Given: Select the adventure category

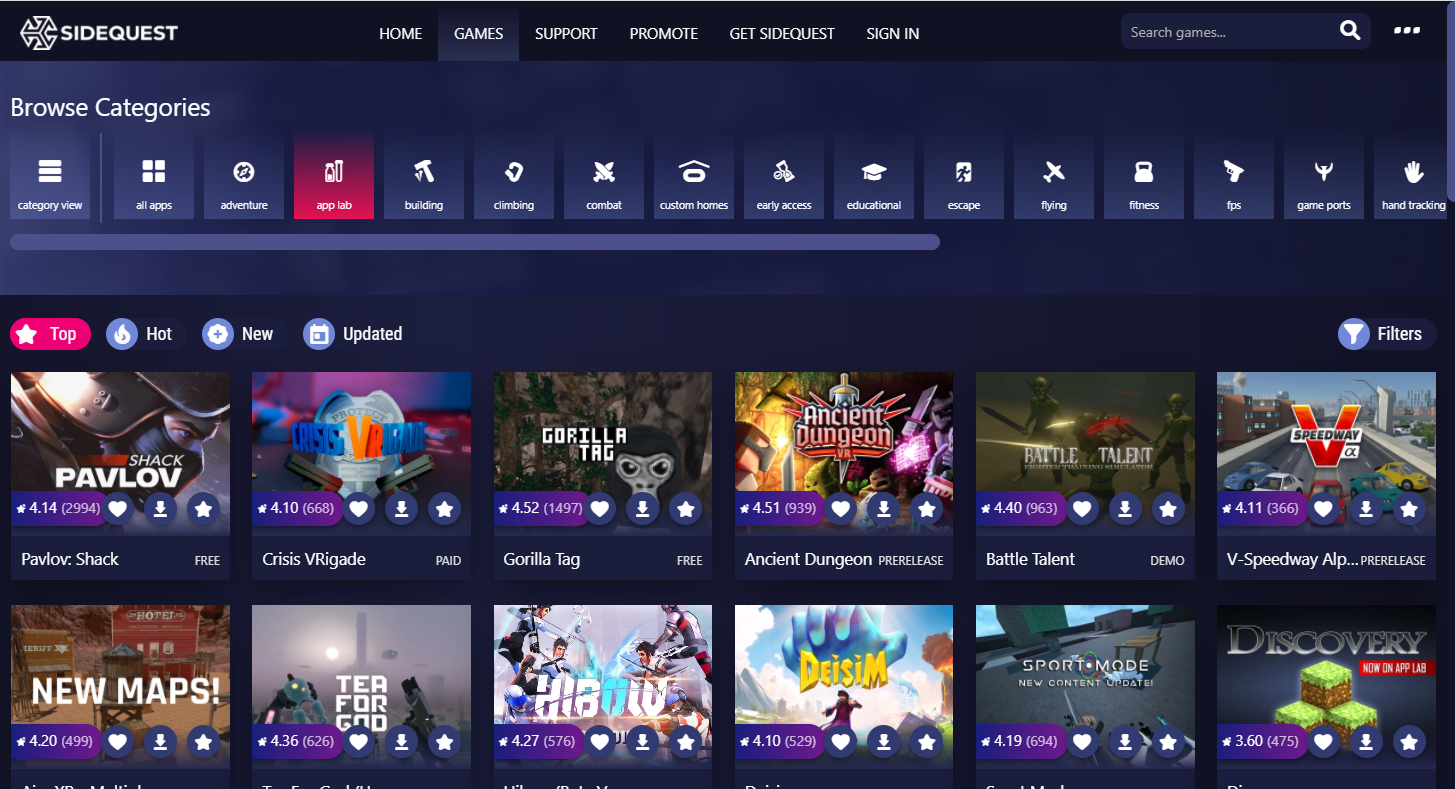Looking at the screenshot, I should point(244,176).
